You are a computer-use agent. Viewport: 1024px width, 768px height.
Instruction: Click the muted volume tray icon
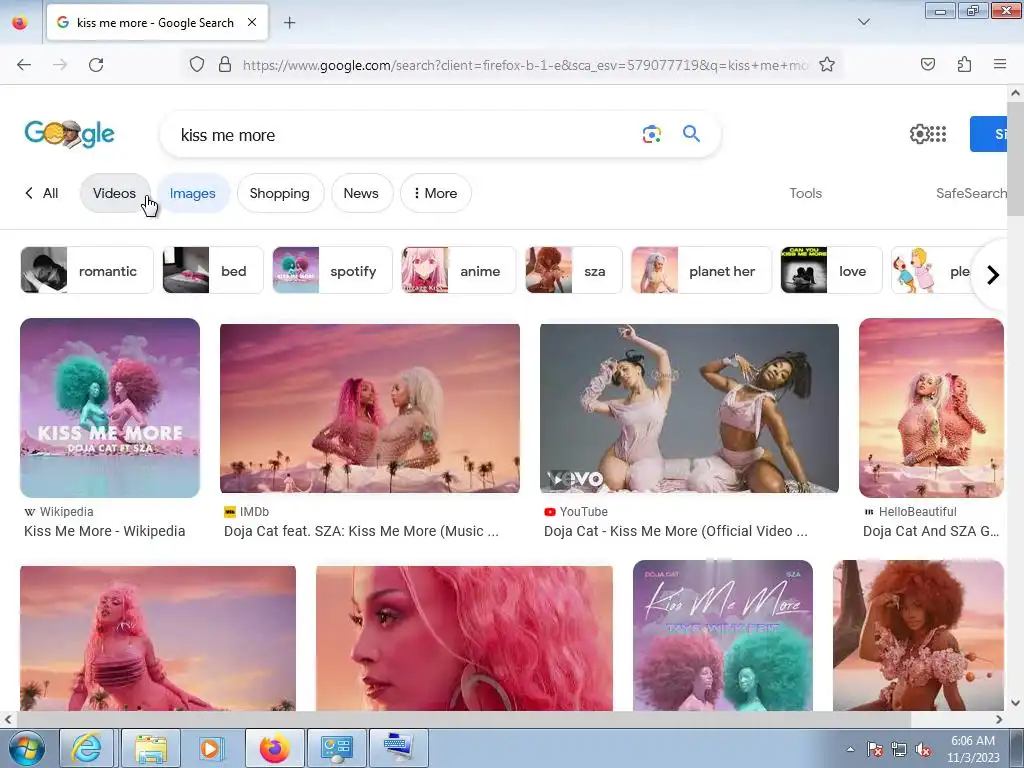click(923, 750)
